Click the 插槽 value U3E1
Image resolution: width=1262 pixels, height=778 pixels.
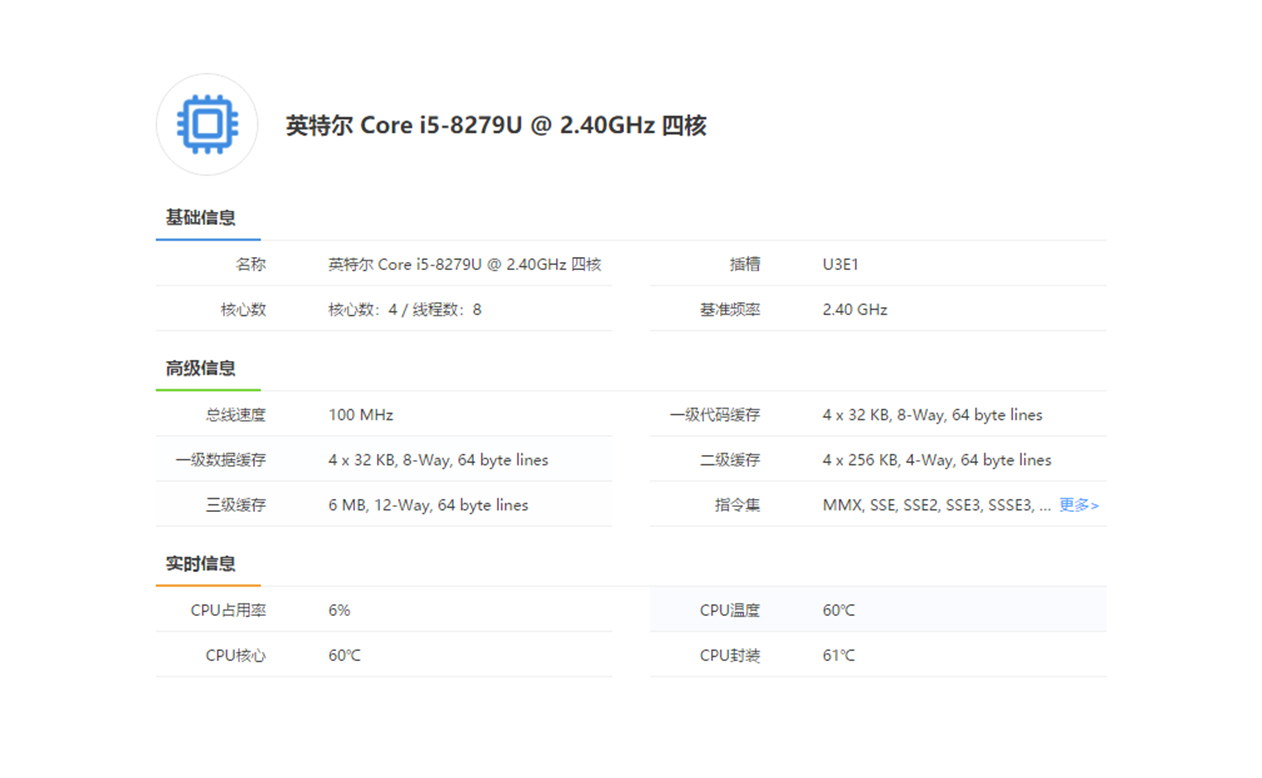pyautogui.click(x=841, y=264)
